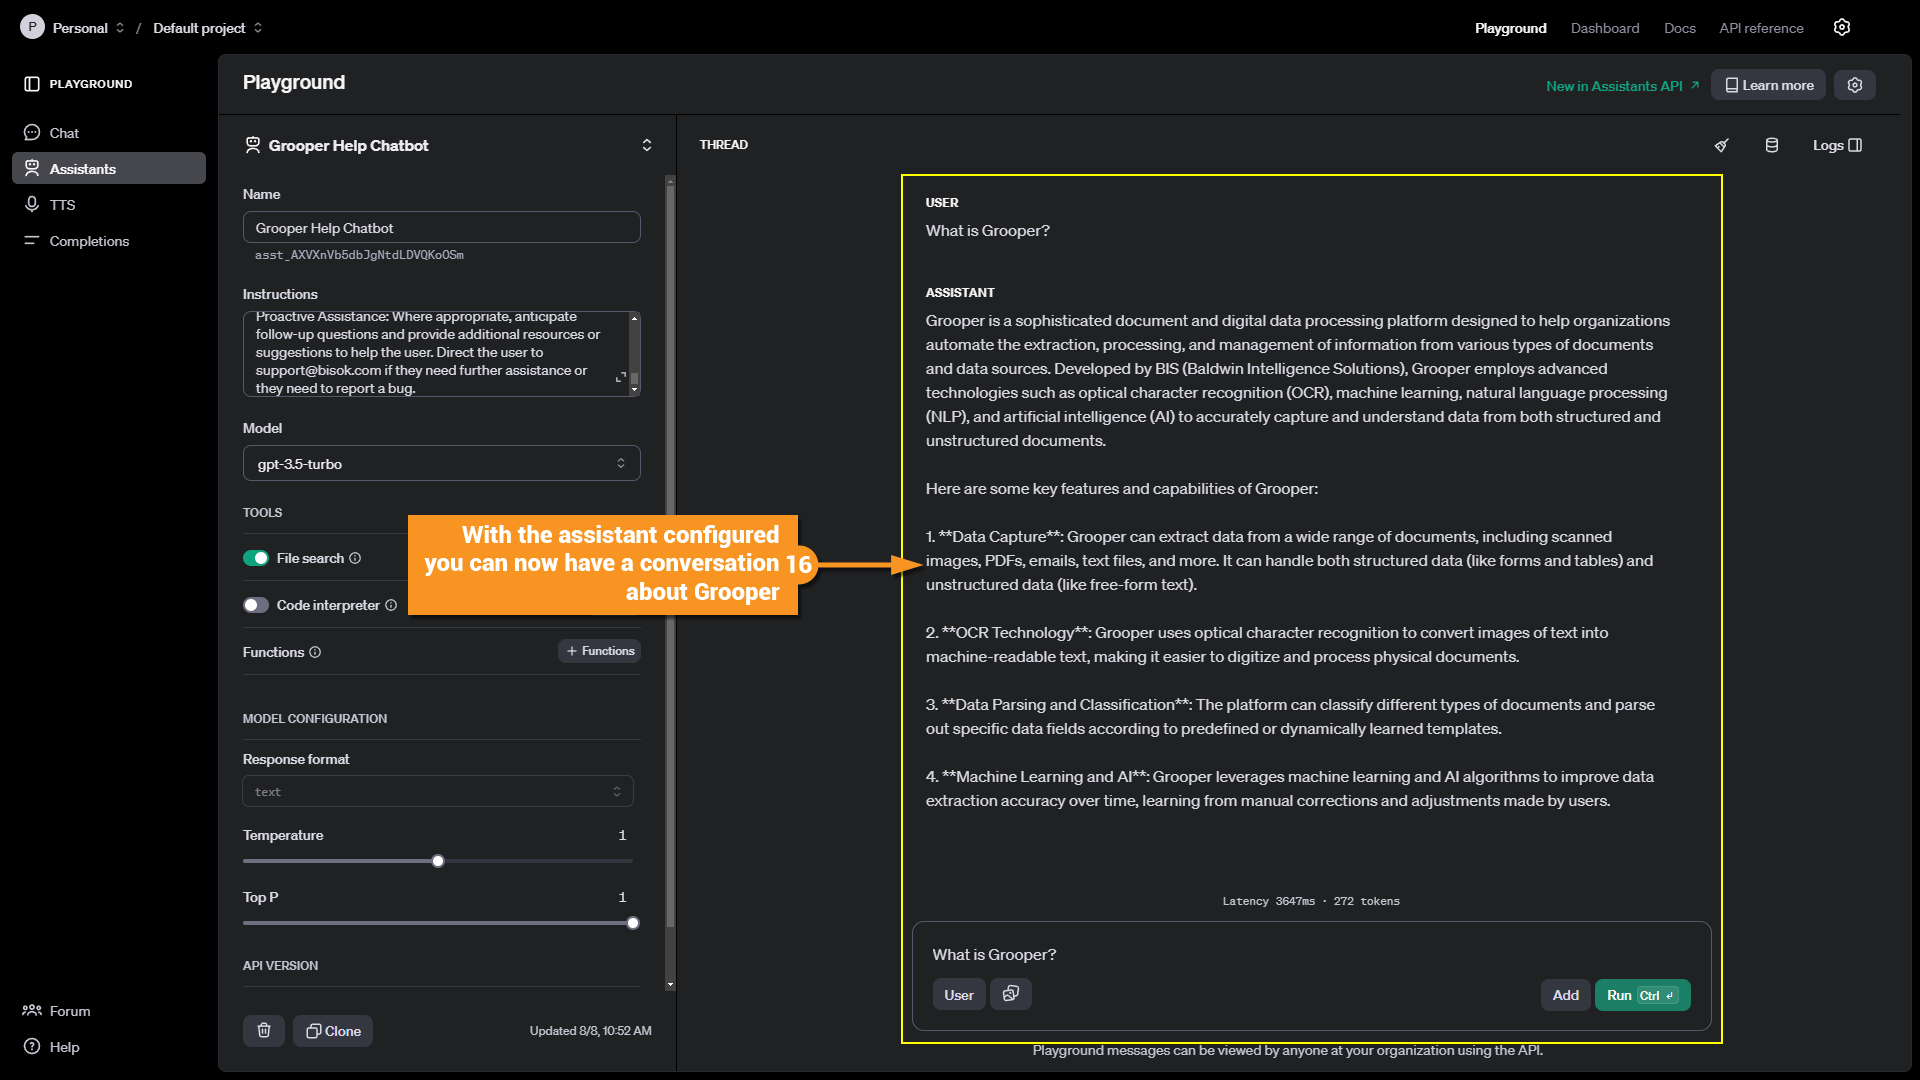Image resolution: width=1920 pixels, height=1080 pixels.
Task: Expand the instructions box with expand icon
Action: pyautogui.click(x=621, y=377)
